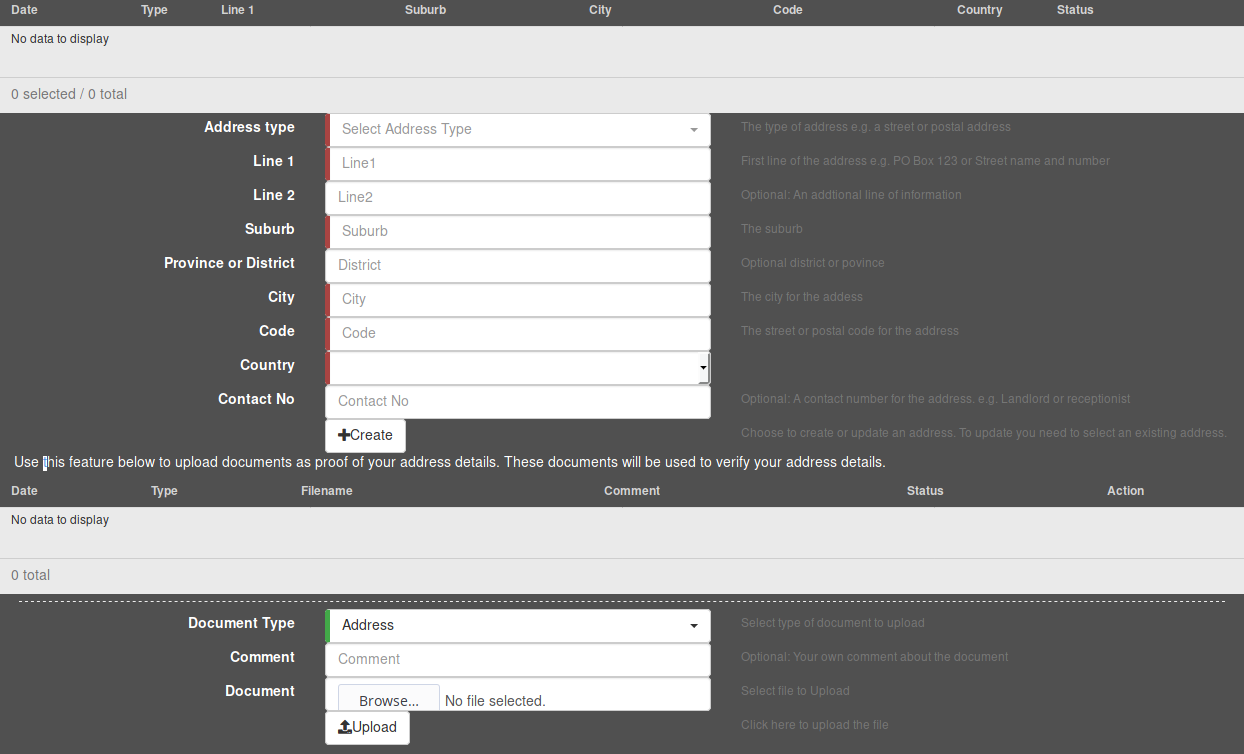Click the Browse... file button
1244x754 pixels.
(x=388, y=700)
